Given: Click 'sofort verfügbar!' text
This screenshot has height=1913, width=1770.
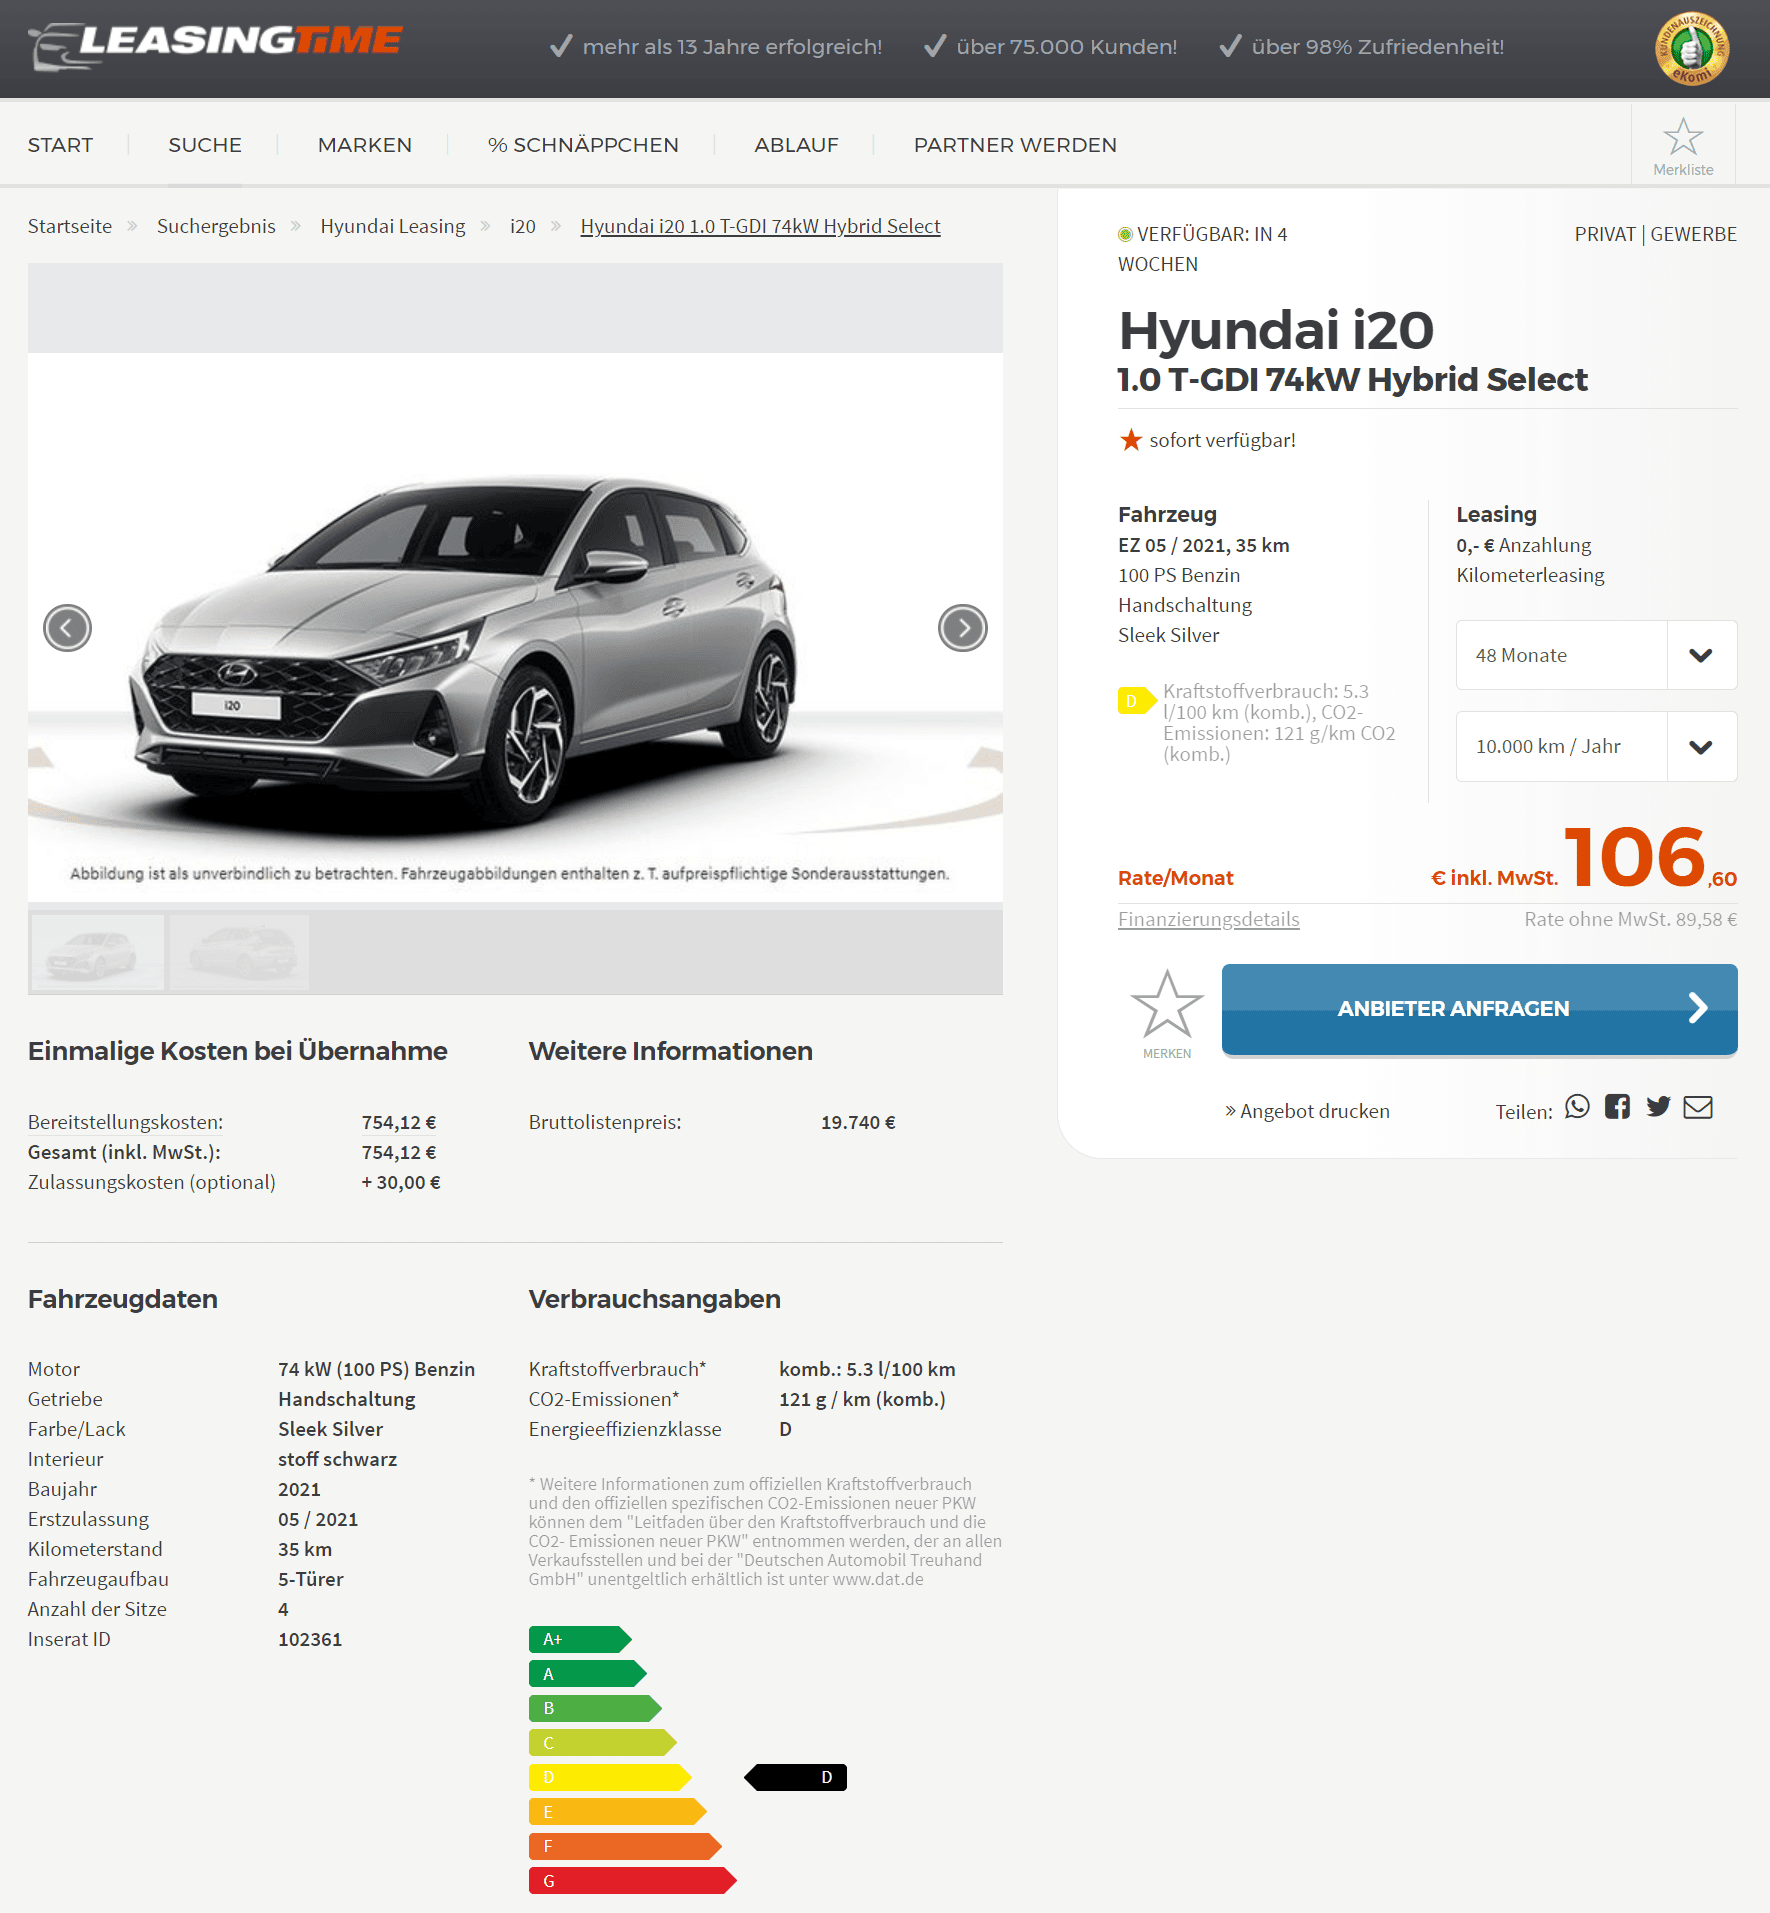Looking at the screenshot, I should pyautogui.click(x=1222, y=440).
